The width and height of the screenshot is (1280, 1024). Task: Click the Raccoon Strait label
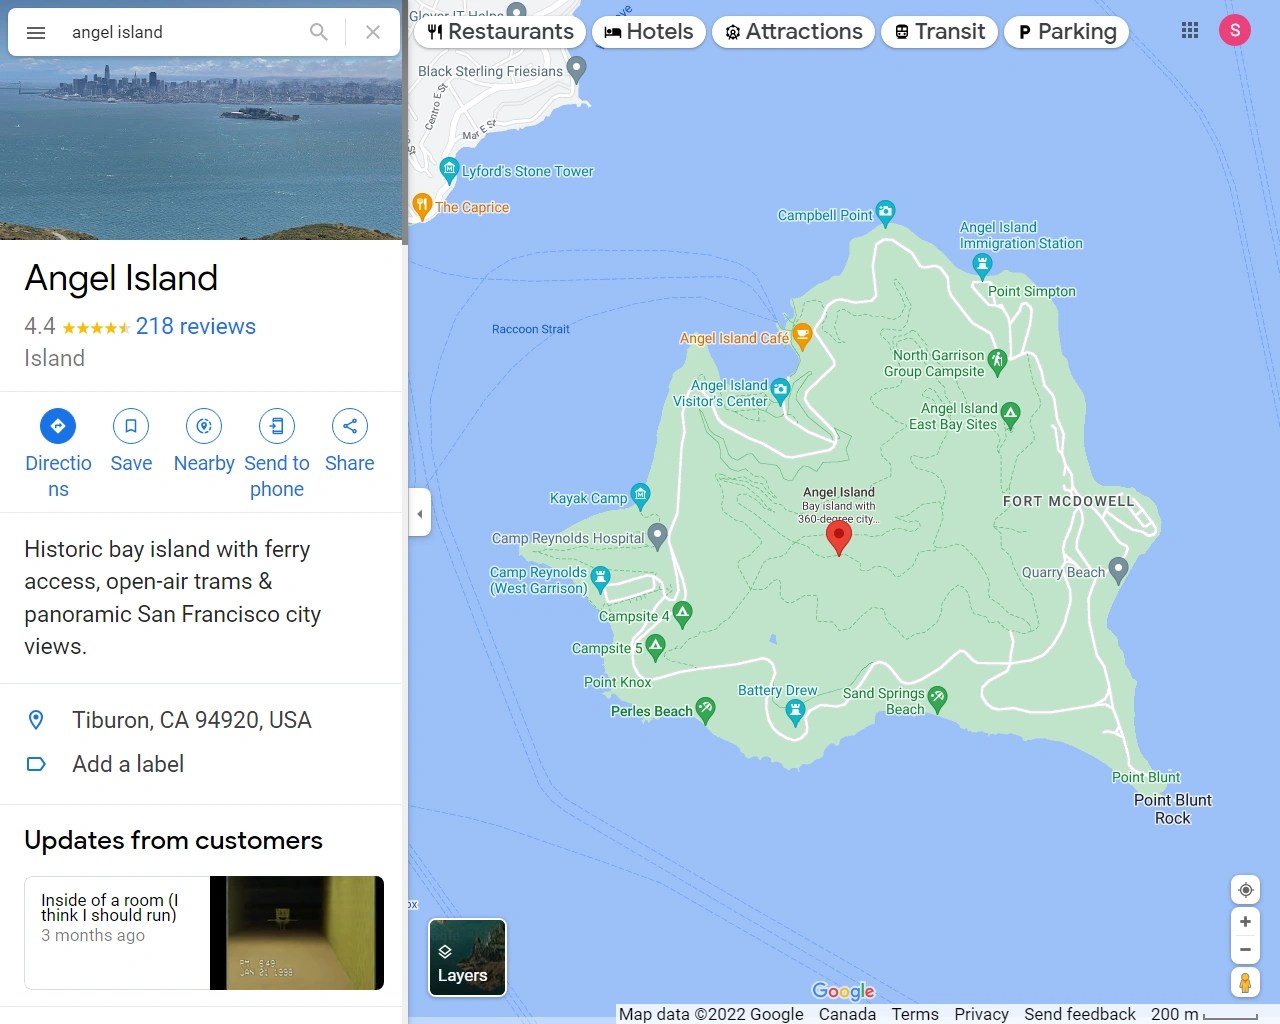tap(531, 329)
